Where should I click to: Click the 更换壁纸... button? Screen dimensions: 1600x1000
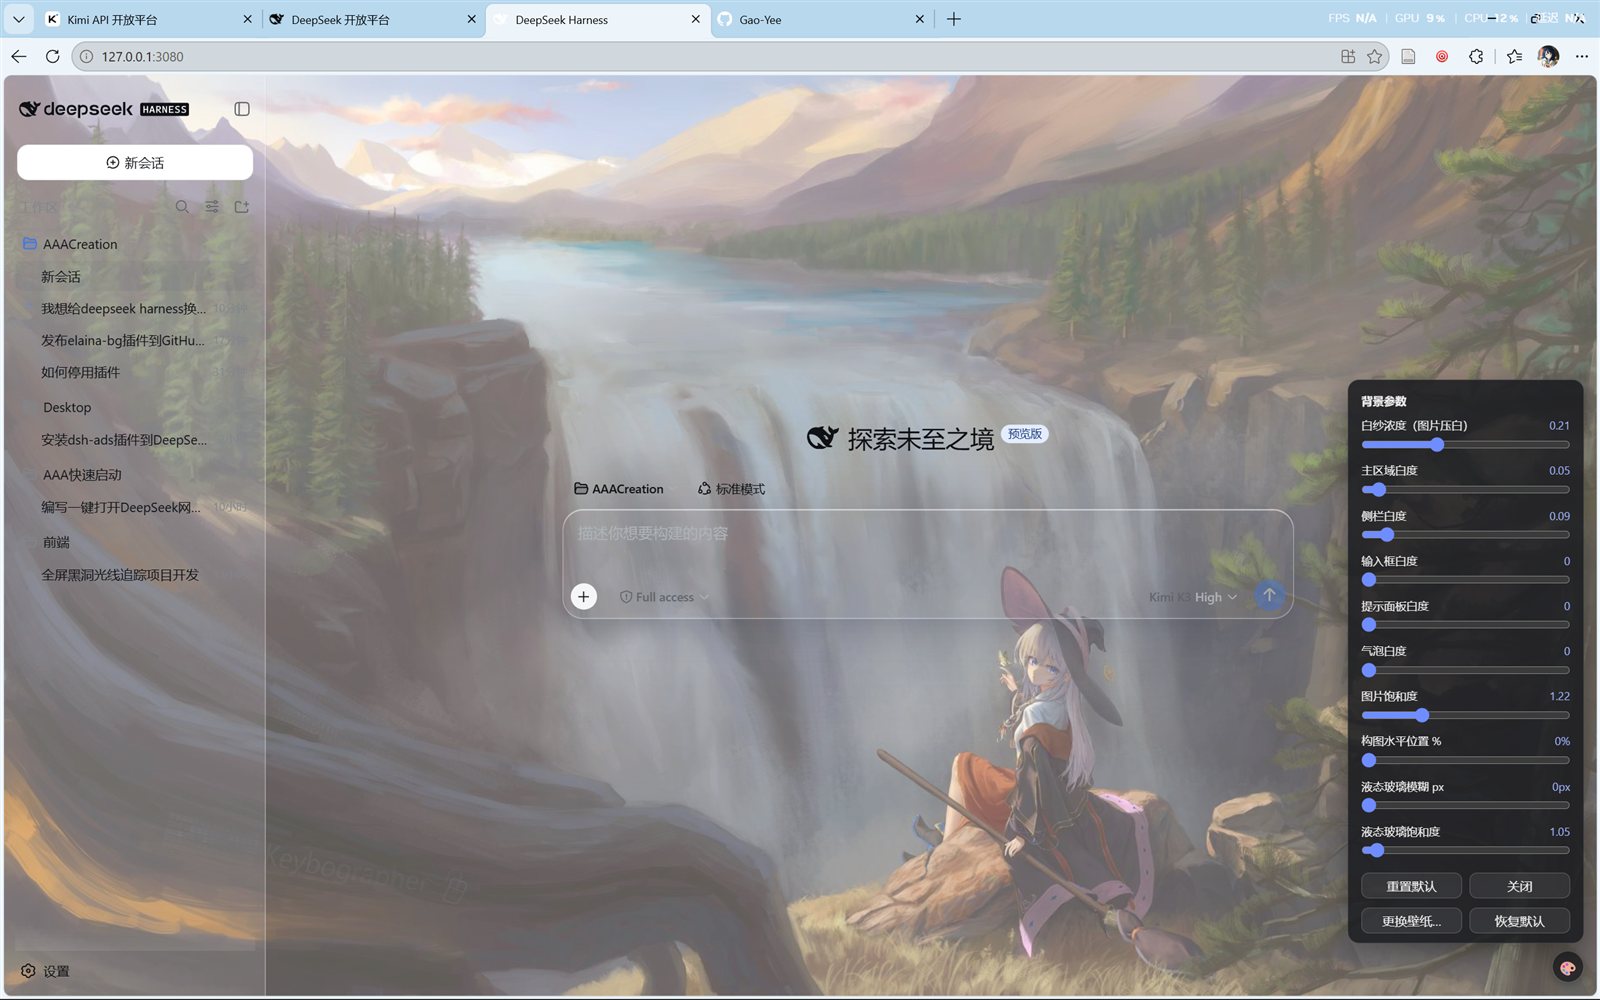[1411, 921]
